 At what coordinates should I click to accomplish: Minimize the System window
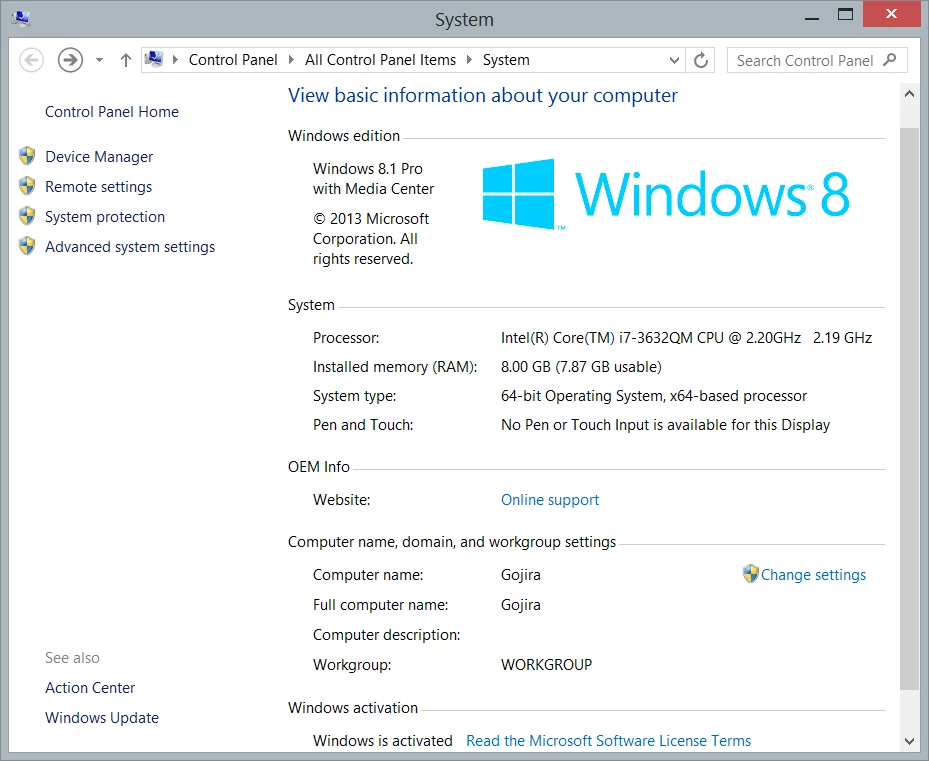[x=812, y=18]
